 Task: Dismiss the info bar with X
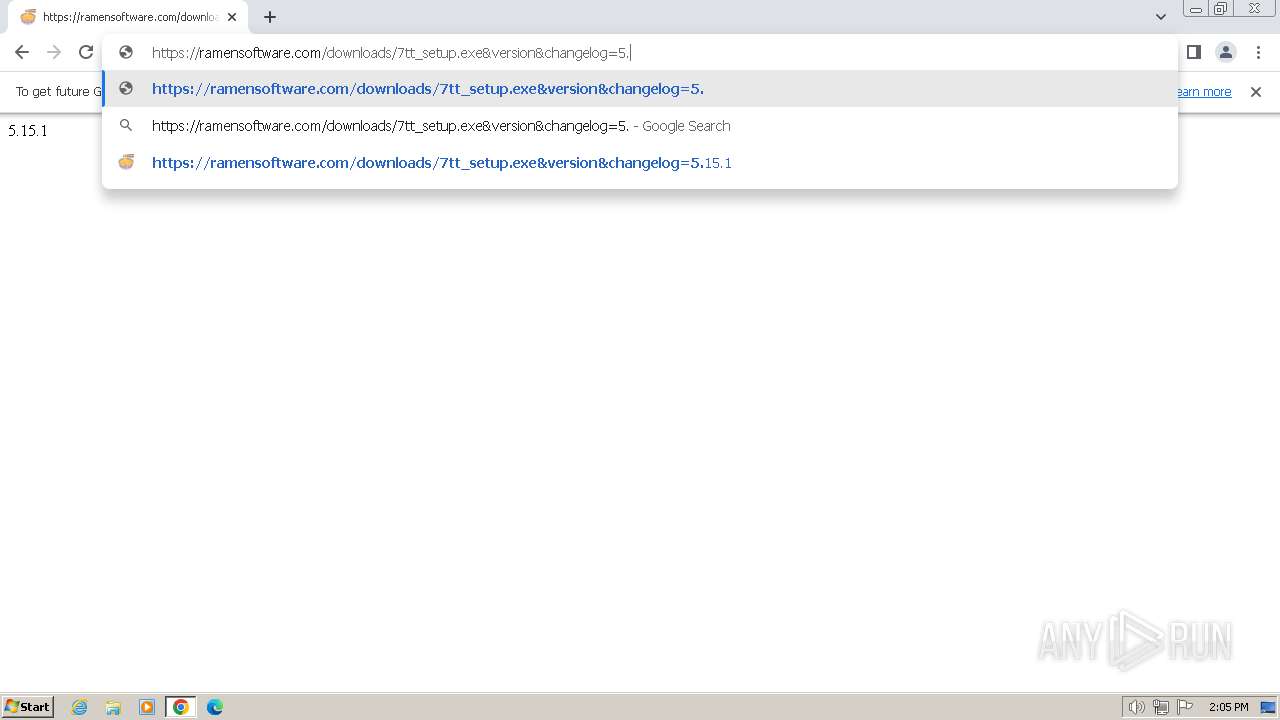1256,92
